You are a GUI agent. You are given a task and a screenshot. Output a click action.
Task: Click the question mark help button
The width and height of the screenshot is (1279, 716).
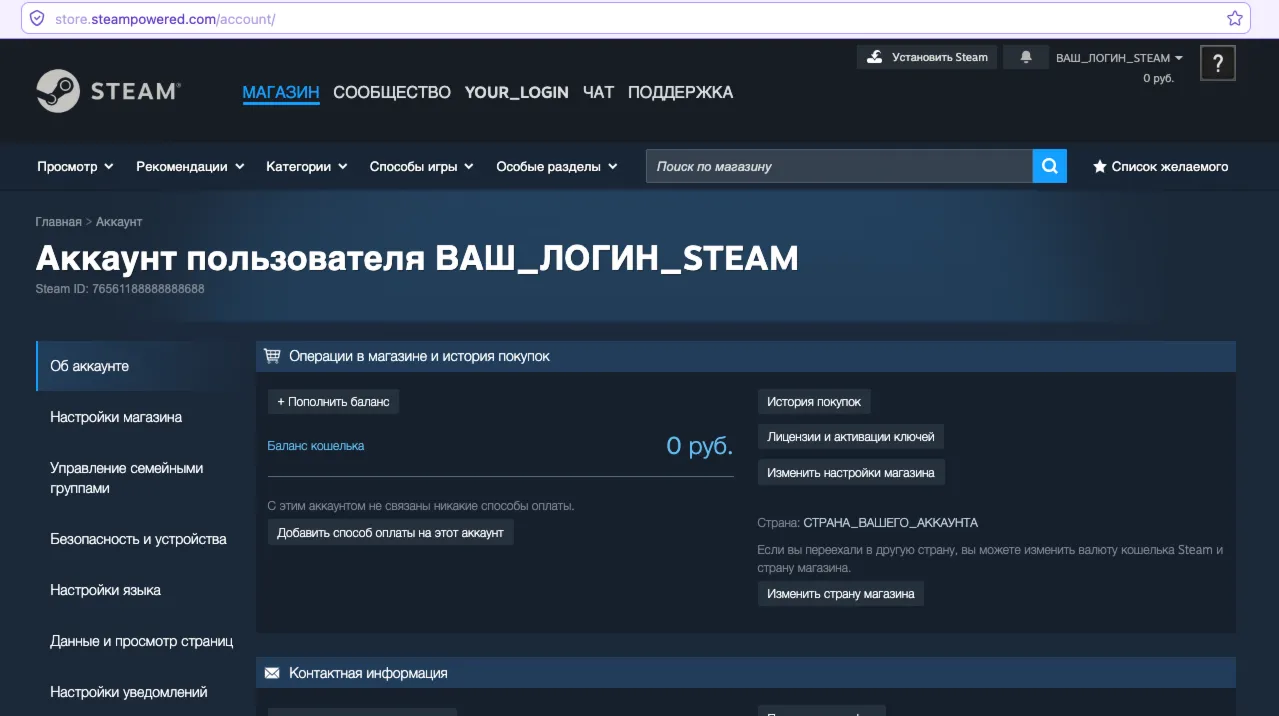click(1218, 63)
